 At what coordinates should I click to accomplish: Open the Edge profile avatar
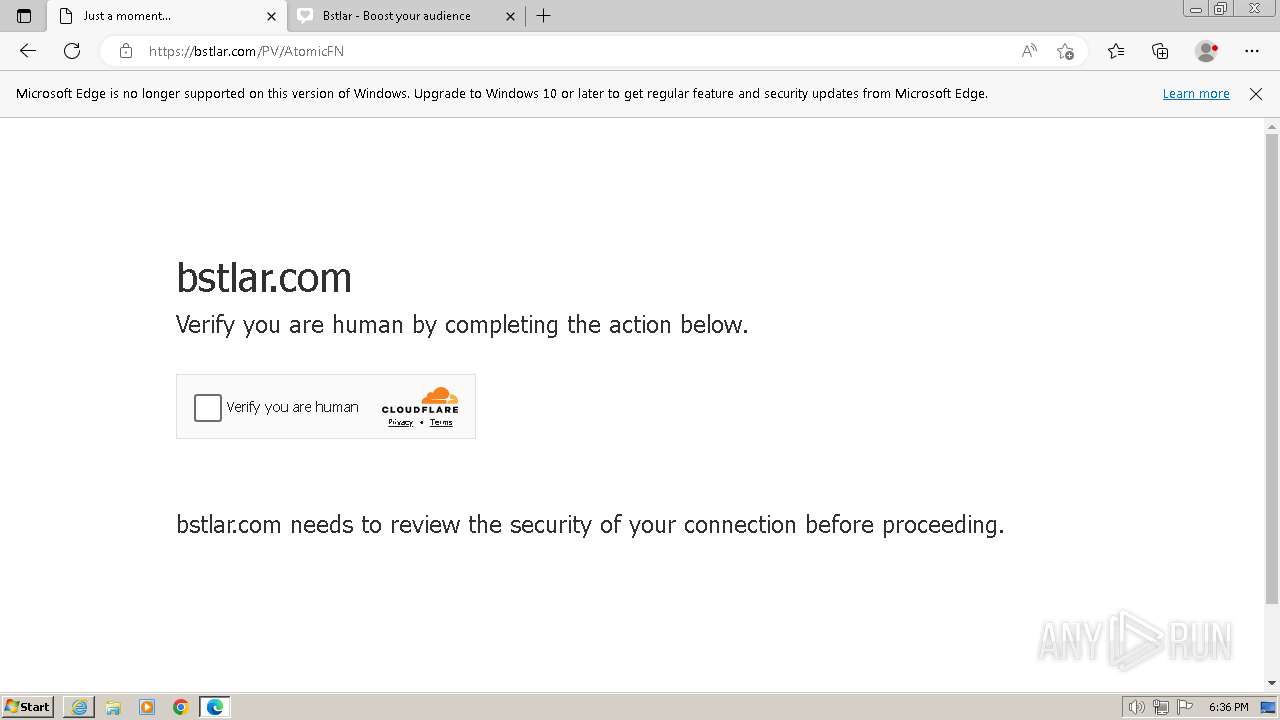[x=1206, y=51]
